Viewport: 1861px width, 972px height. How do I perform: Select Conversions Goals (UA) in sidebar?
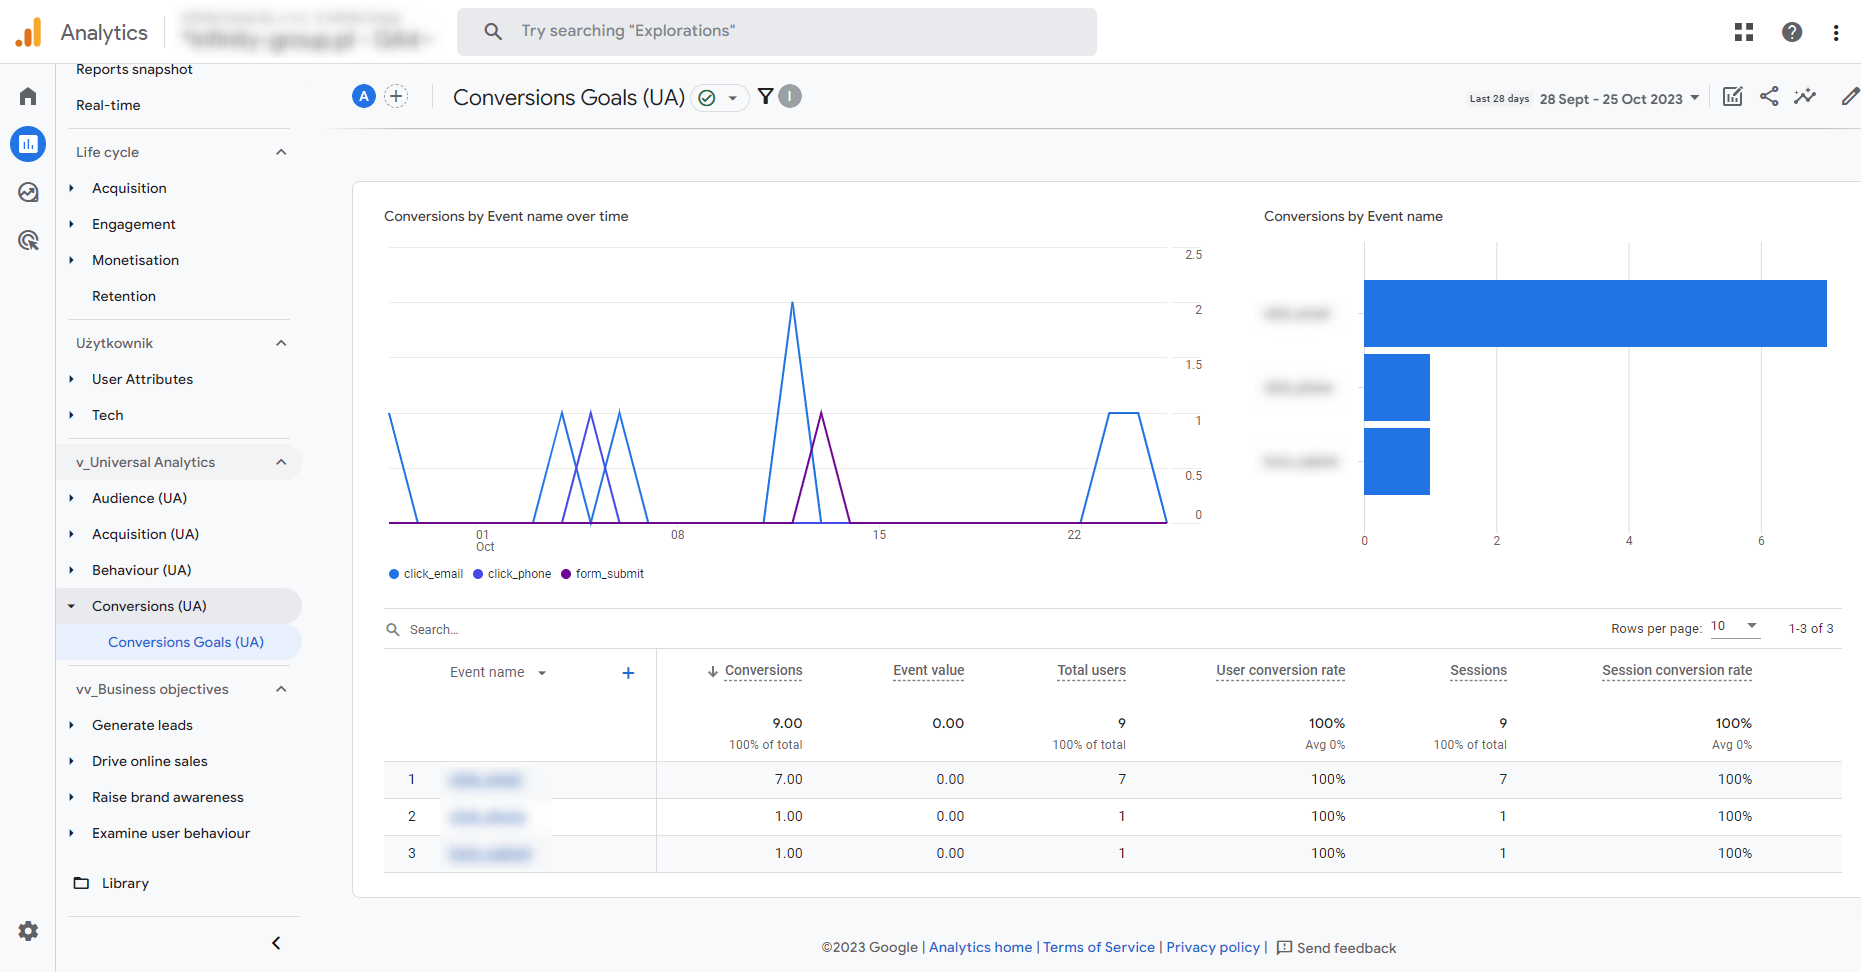[186, 641]
